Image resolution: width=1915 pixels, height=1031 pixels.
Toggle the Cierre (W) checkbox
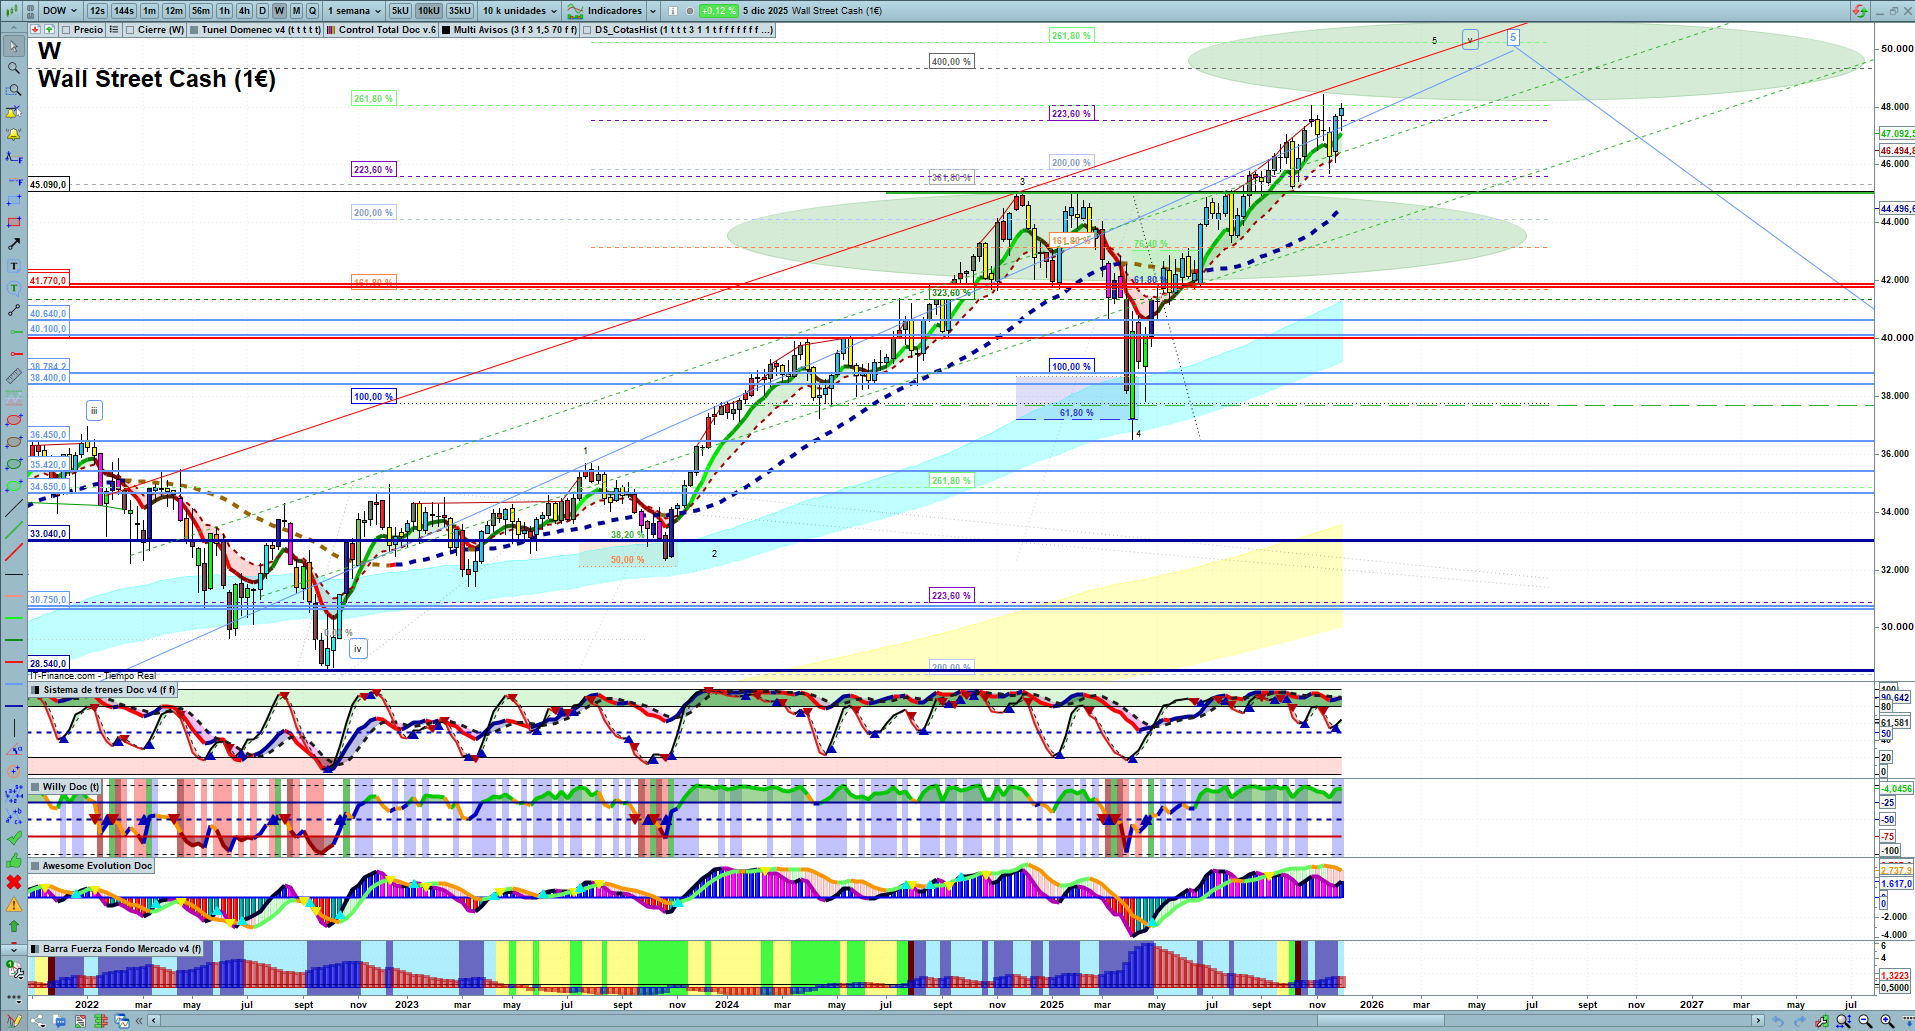(x=130, y=30)
